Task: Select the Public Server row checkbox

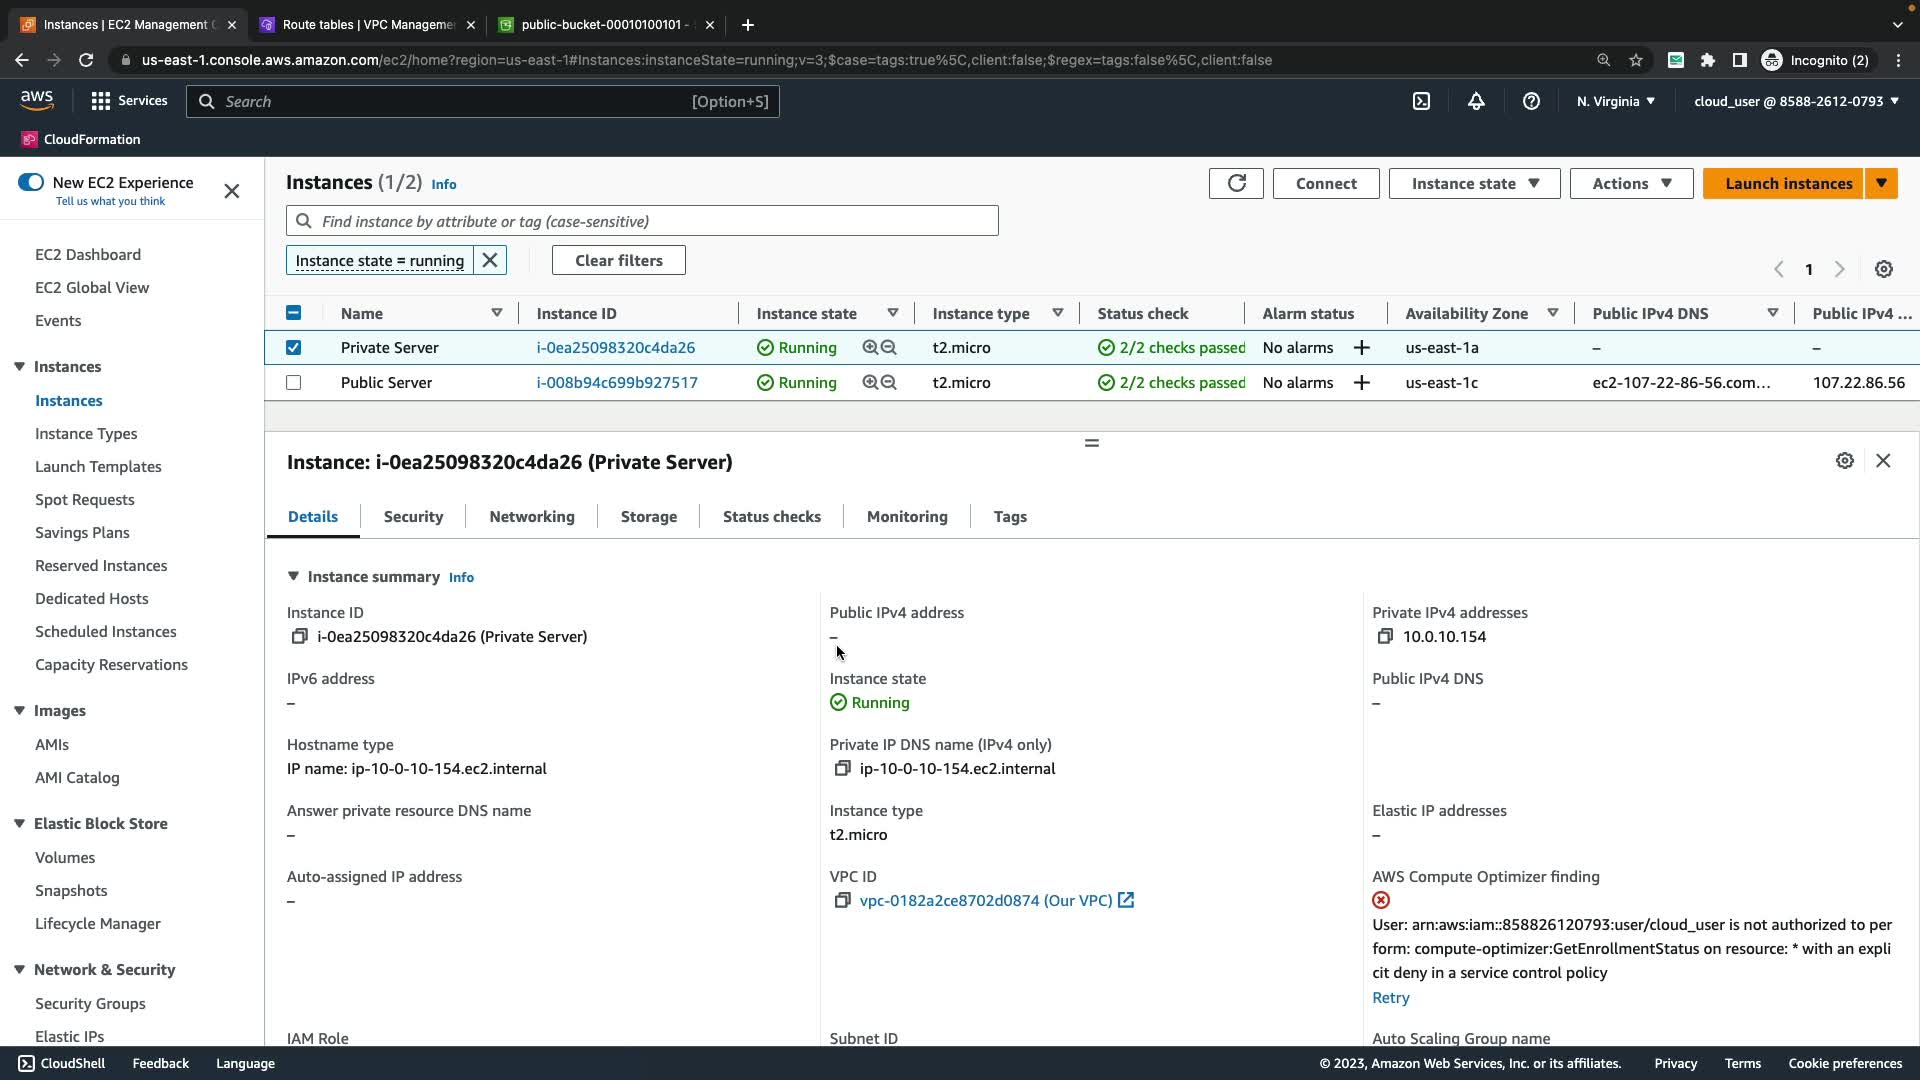Action: [293, 383]
